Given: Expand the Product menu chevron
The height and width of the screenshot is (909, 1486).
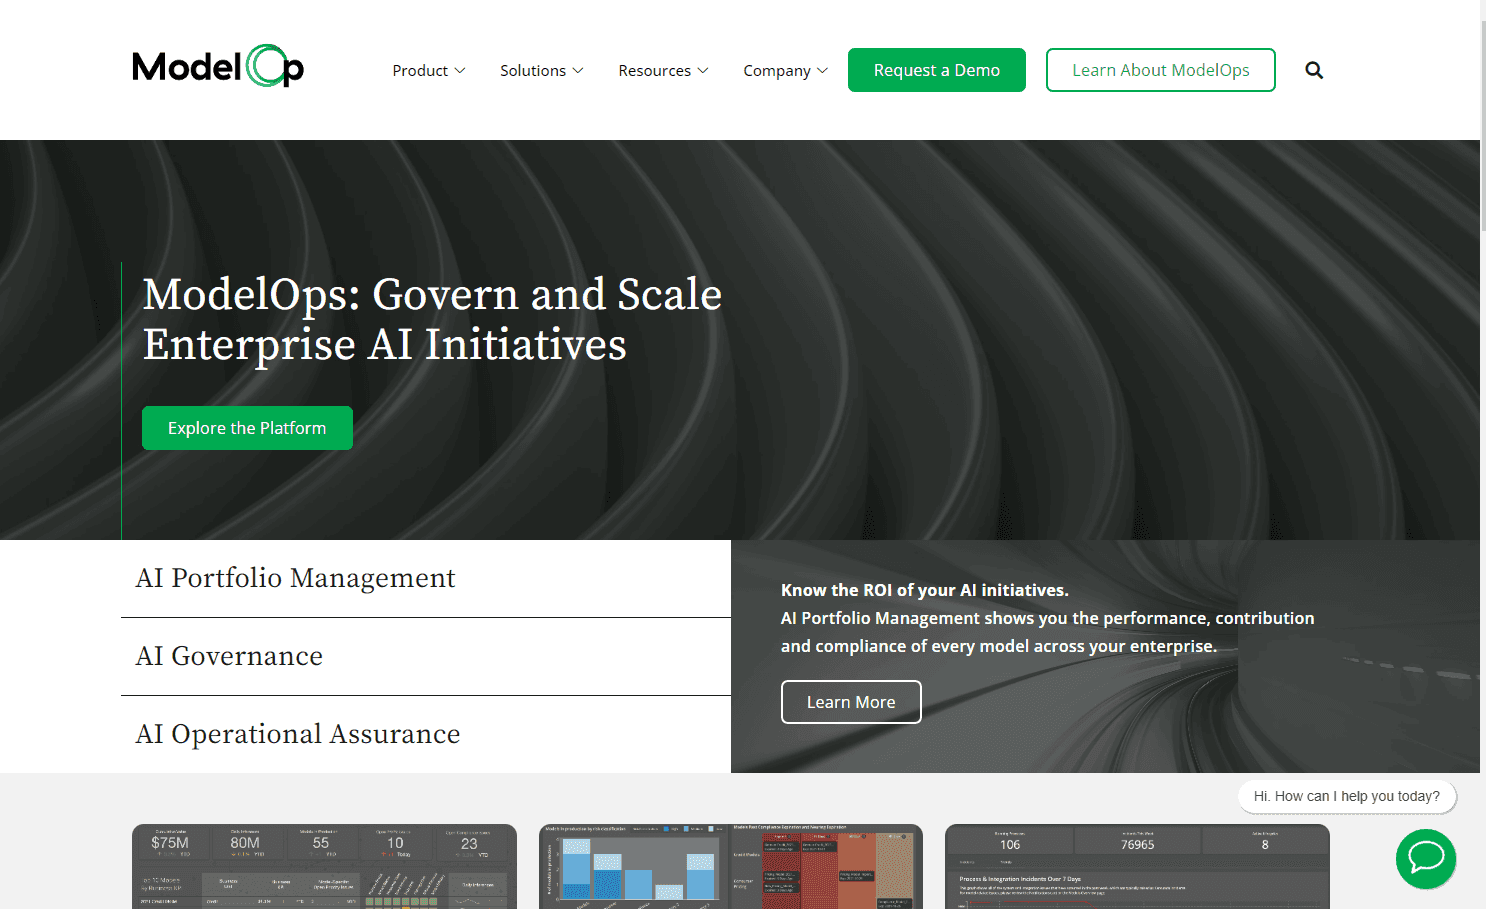Looking at the screenshot, I should pos(460,71).
